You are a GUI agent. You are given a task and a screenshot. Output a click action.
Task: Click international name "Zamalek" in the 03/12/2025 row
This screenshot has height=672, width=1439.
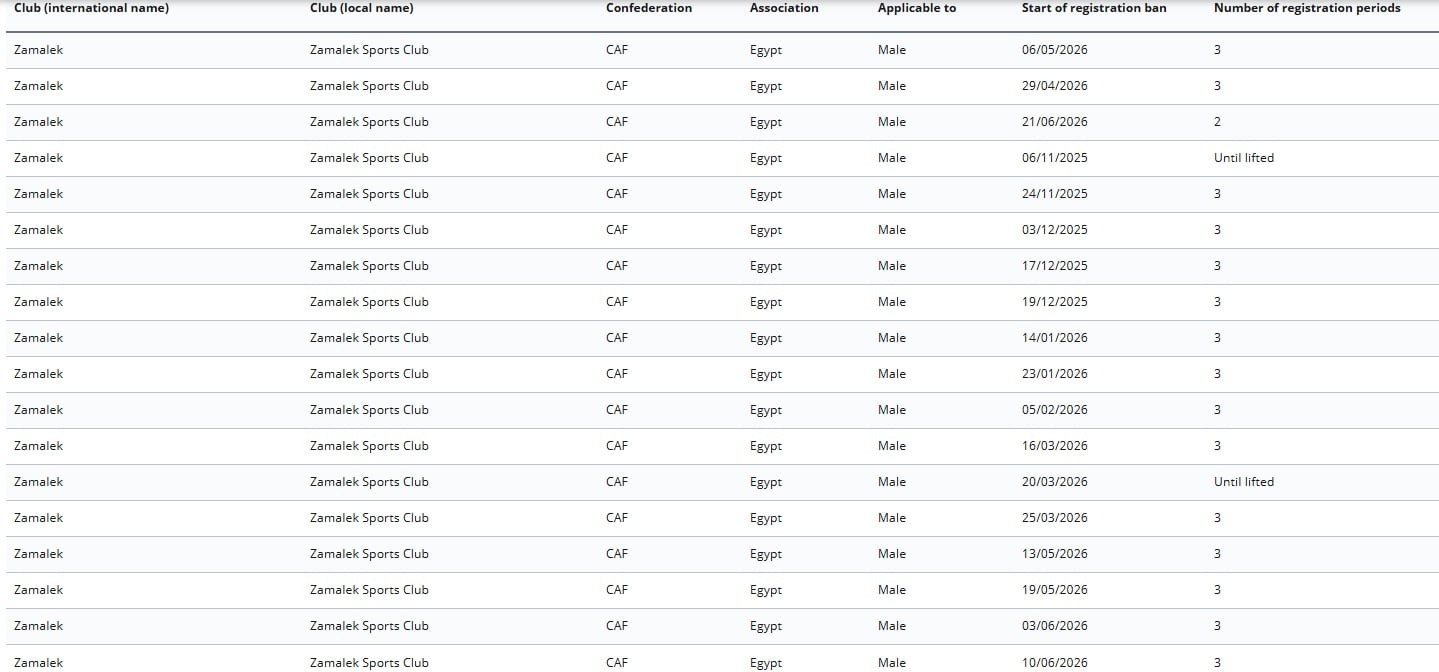coord(38,230)
